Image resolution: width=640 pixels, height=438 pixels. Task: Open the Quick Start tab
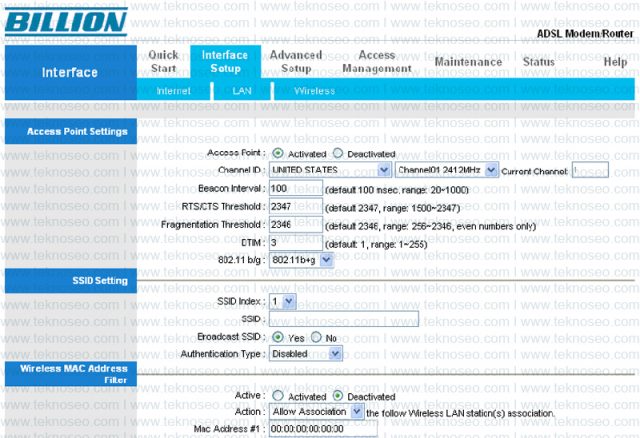163,62
